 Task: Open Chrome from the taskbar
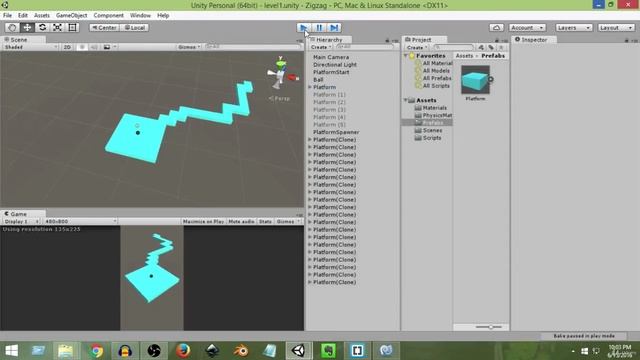pyautogui.click(x=96, y=351)
